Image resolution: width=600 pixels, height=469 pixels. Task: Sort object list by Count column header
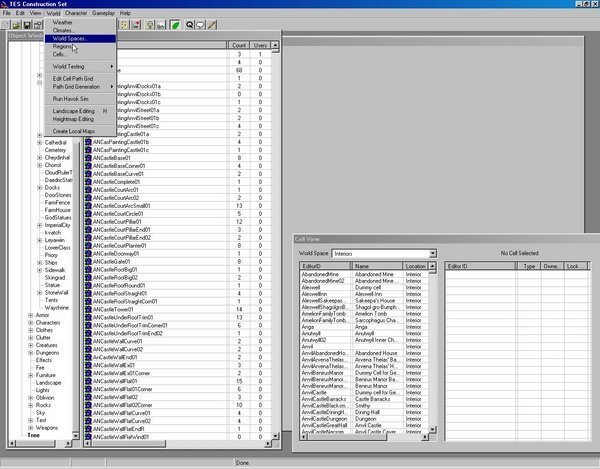pos(239,45)
